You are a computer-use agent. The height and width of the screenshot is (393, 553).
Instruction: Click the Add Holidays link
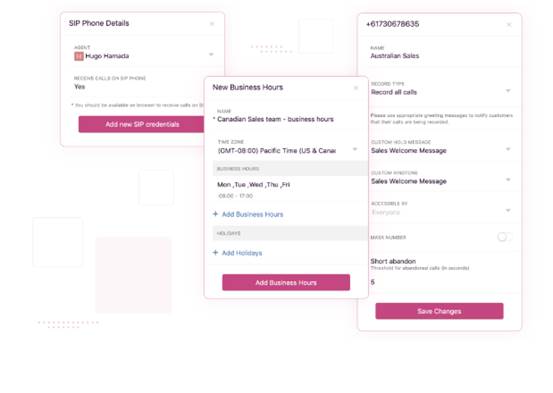242,253
